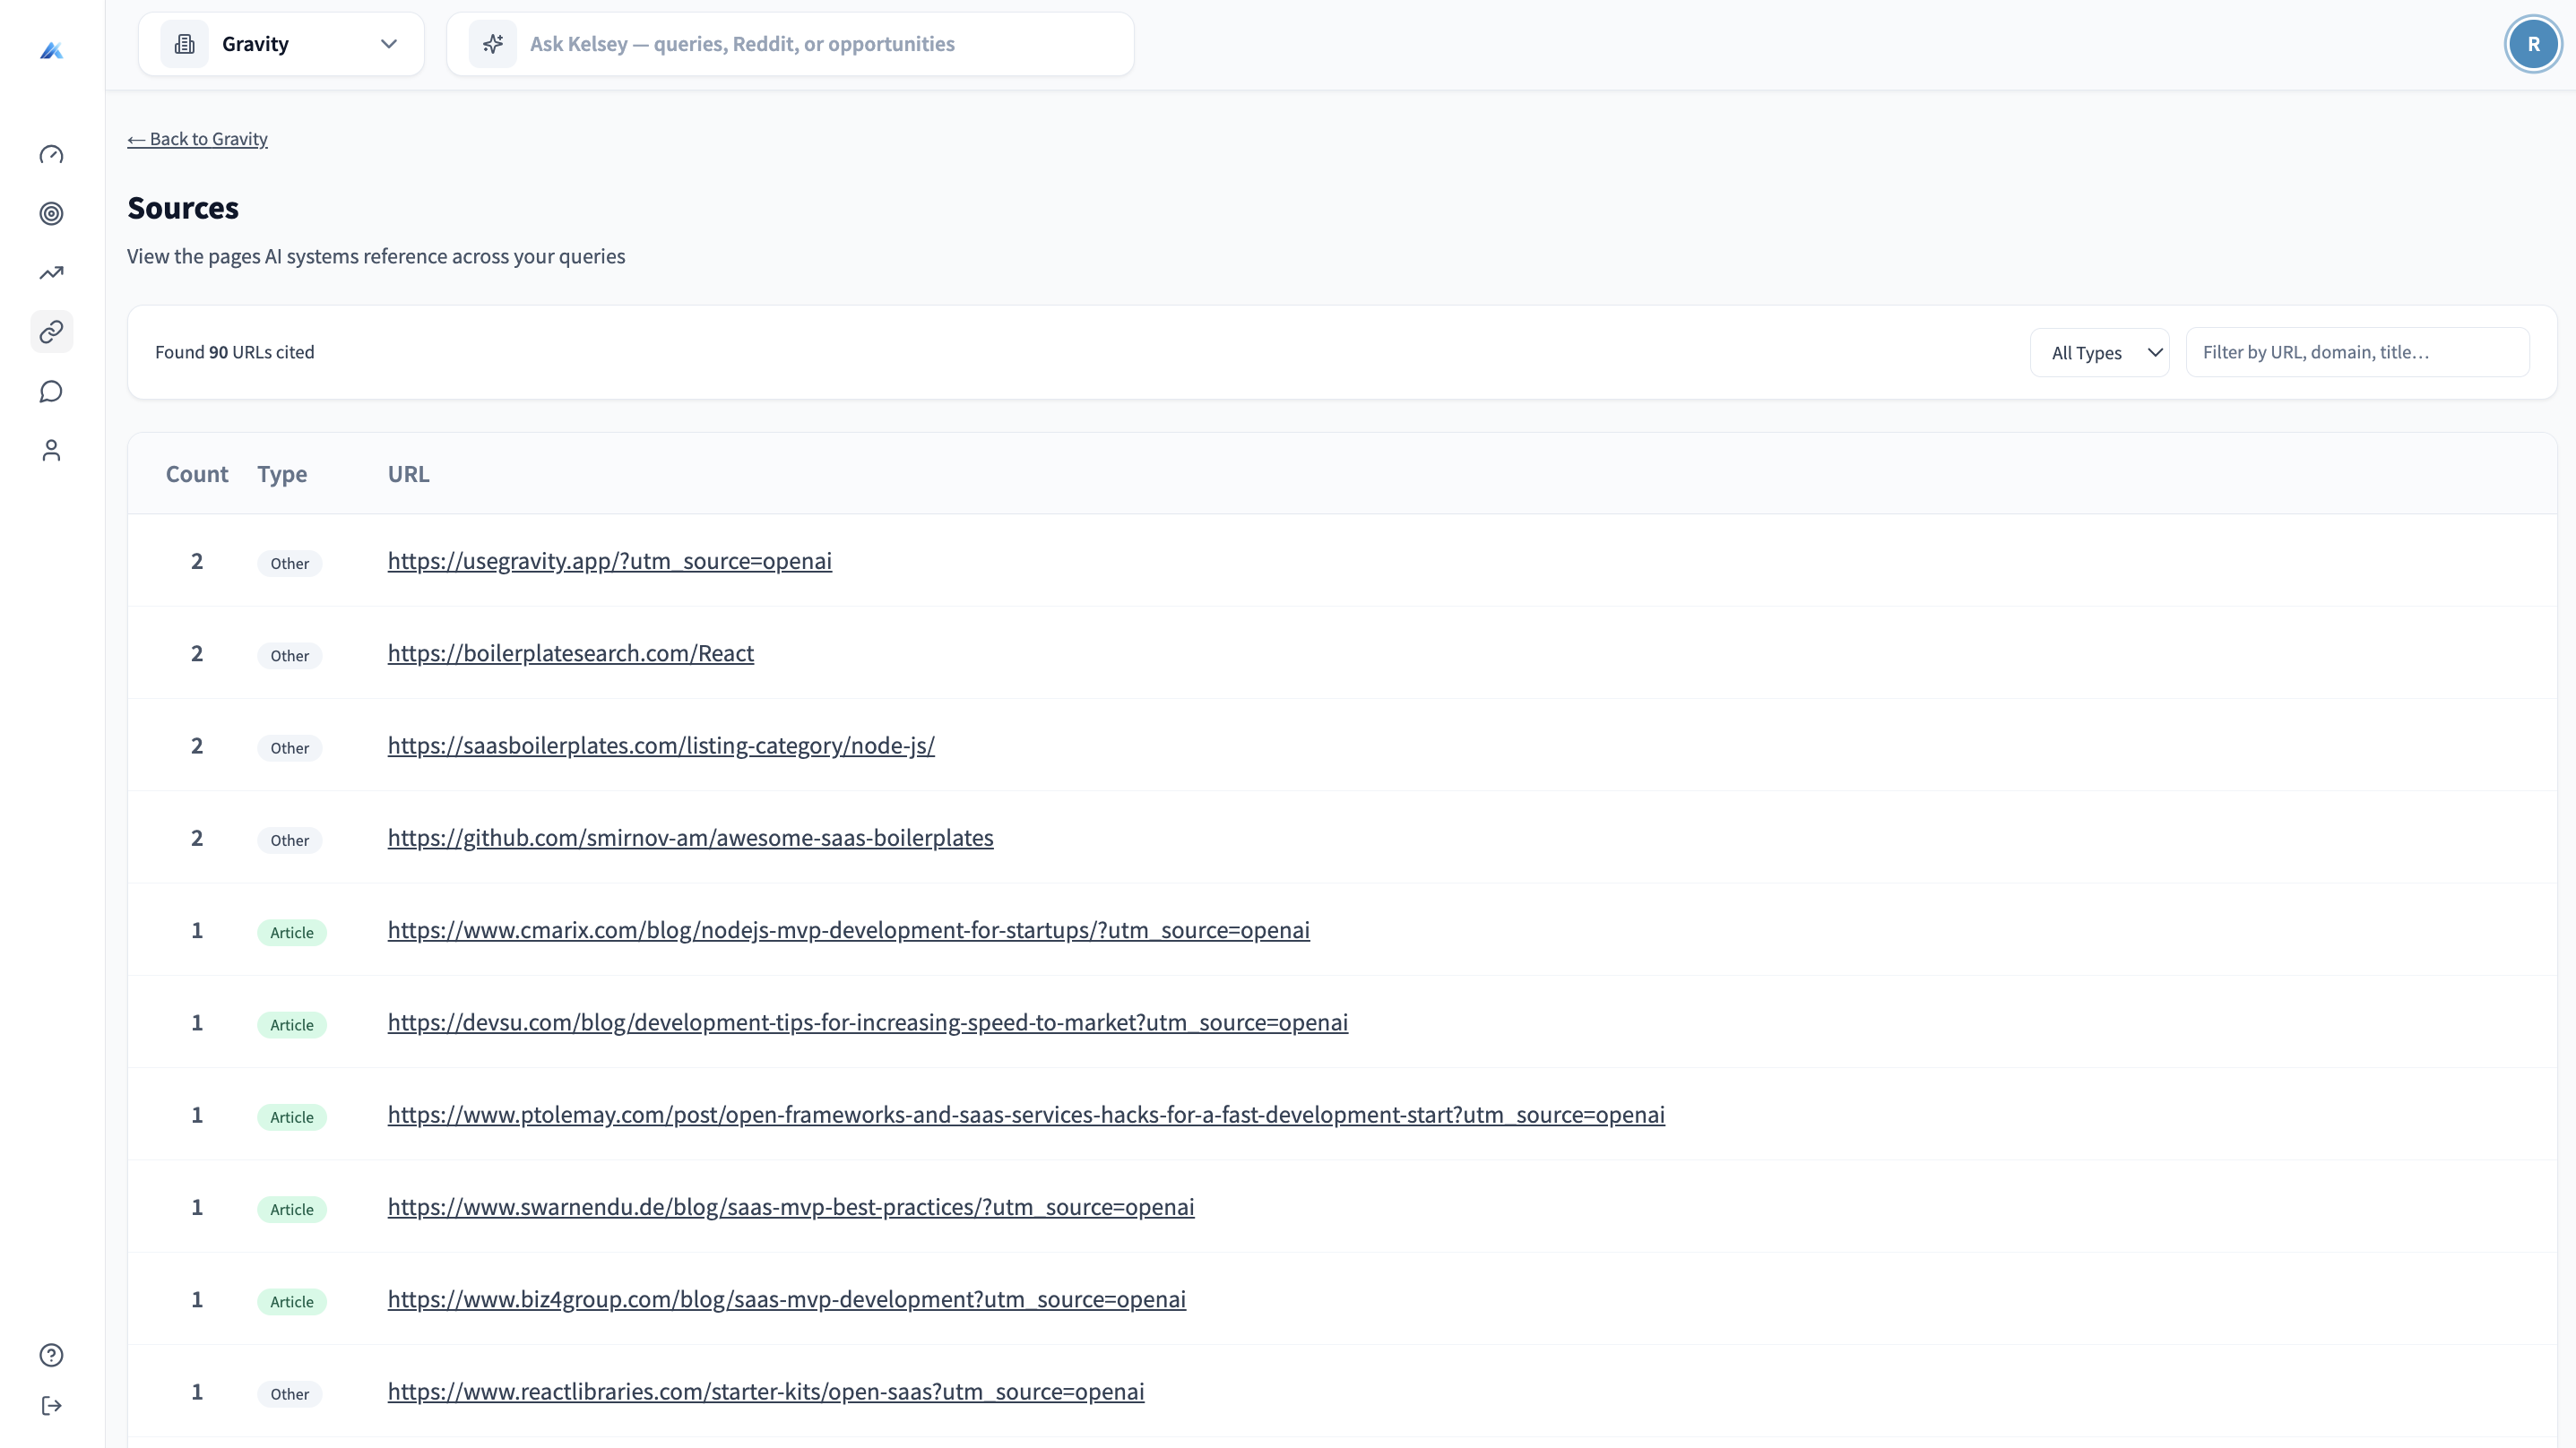Screen dimensions: 2576x1448
Task: Open the github awesome-saas-boilerplates link
Action: coord(690,838)
